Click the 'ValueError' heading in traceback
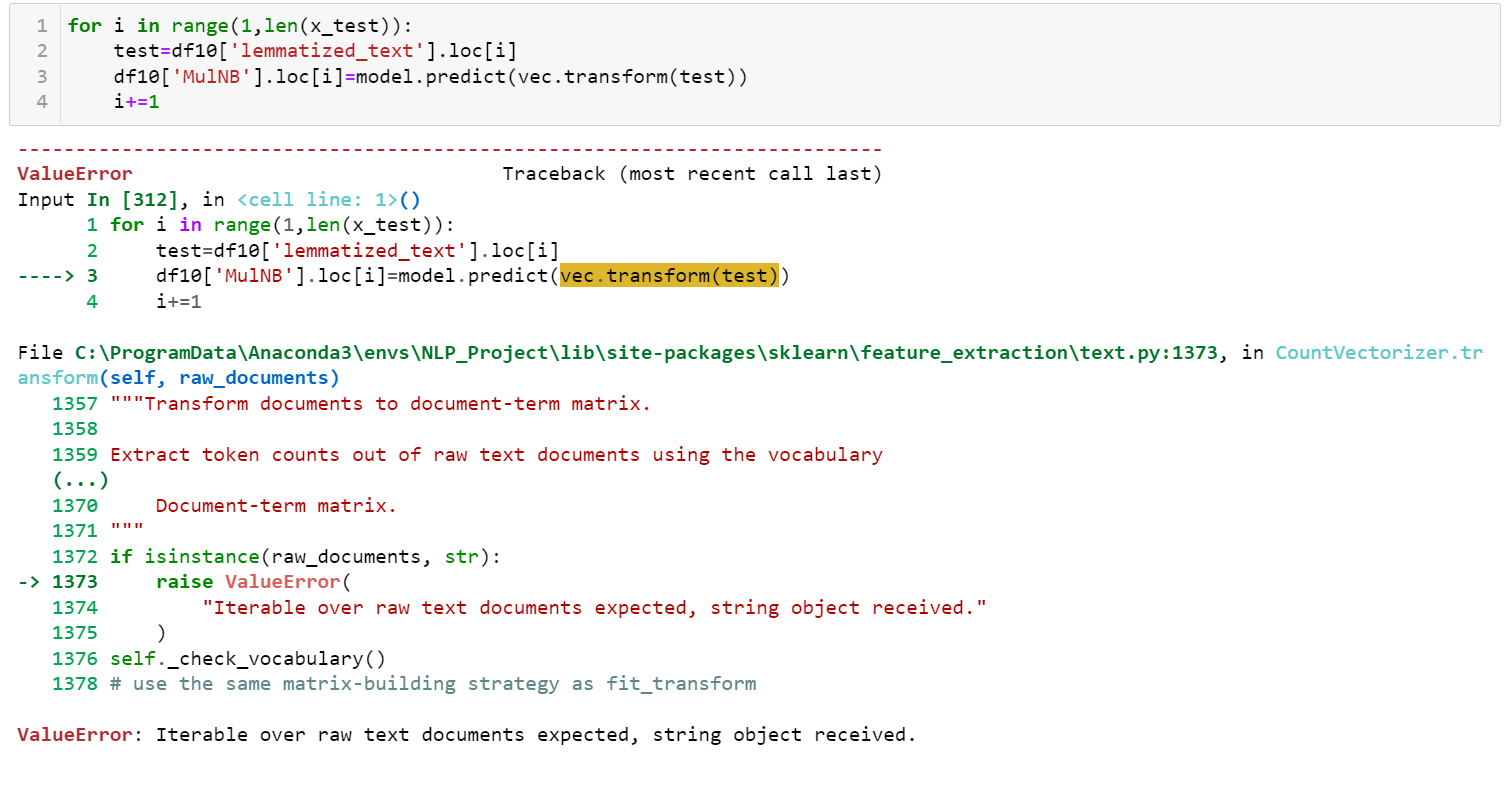The width and height of the screenshot is (1504, 790). coord(75,174)
